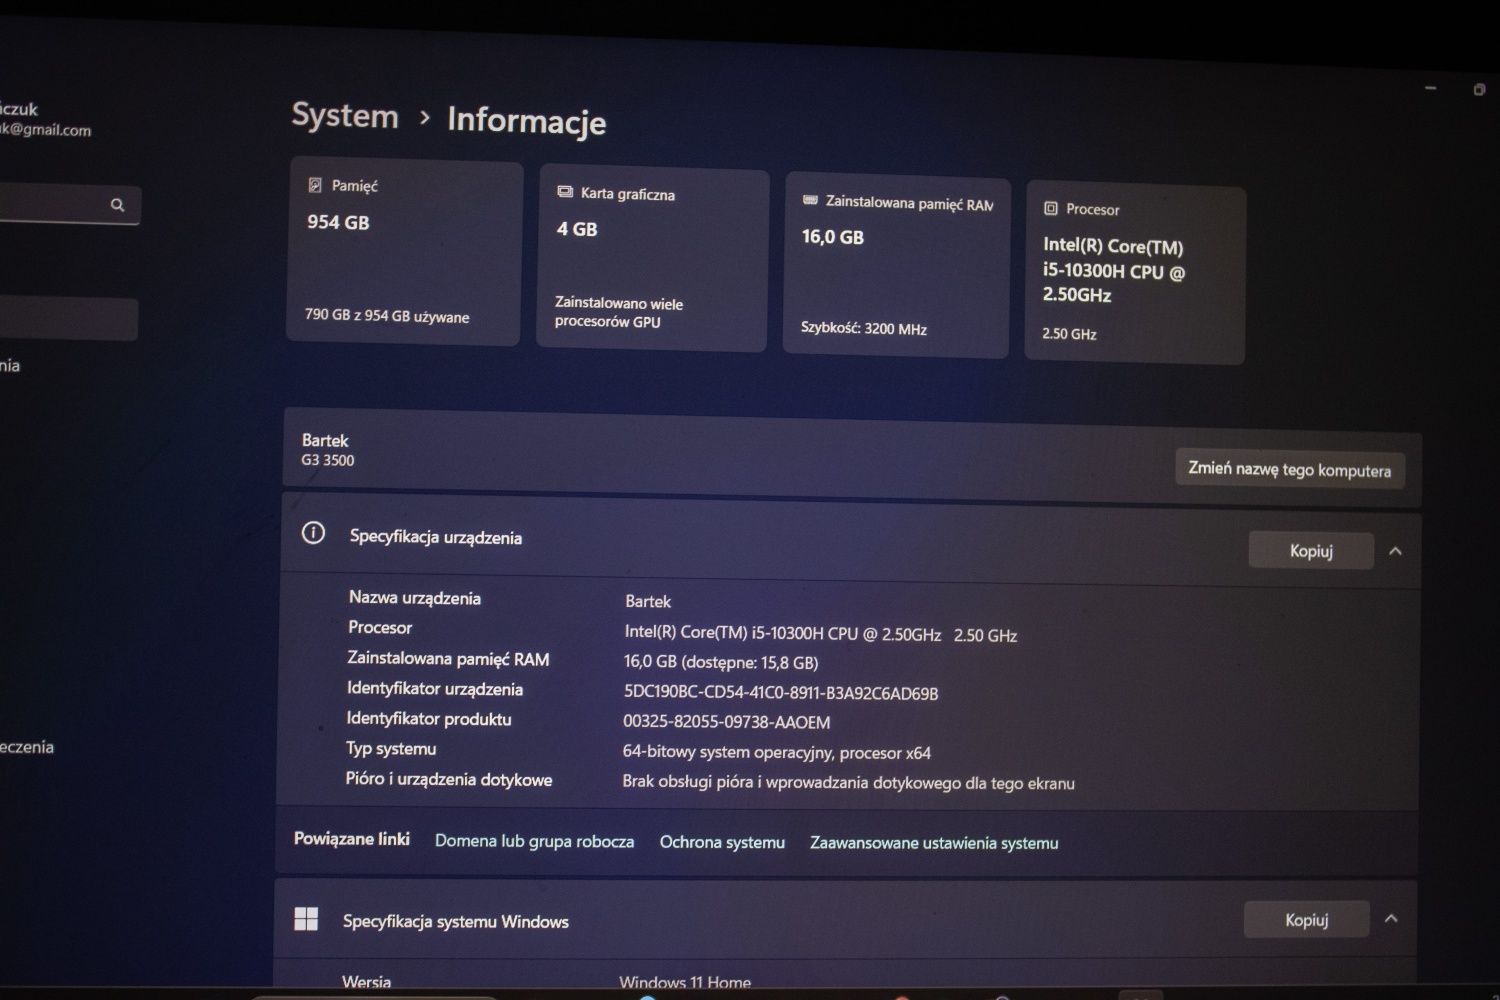The width and height of the screenshot is (1500, 1000).
Task: Click the info icon beside Specyfikacja urządzenia
Action: [x=313, y=533]
